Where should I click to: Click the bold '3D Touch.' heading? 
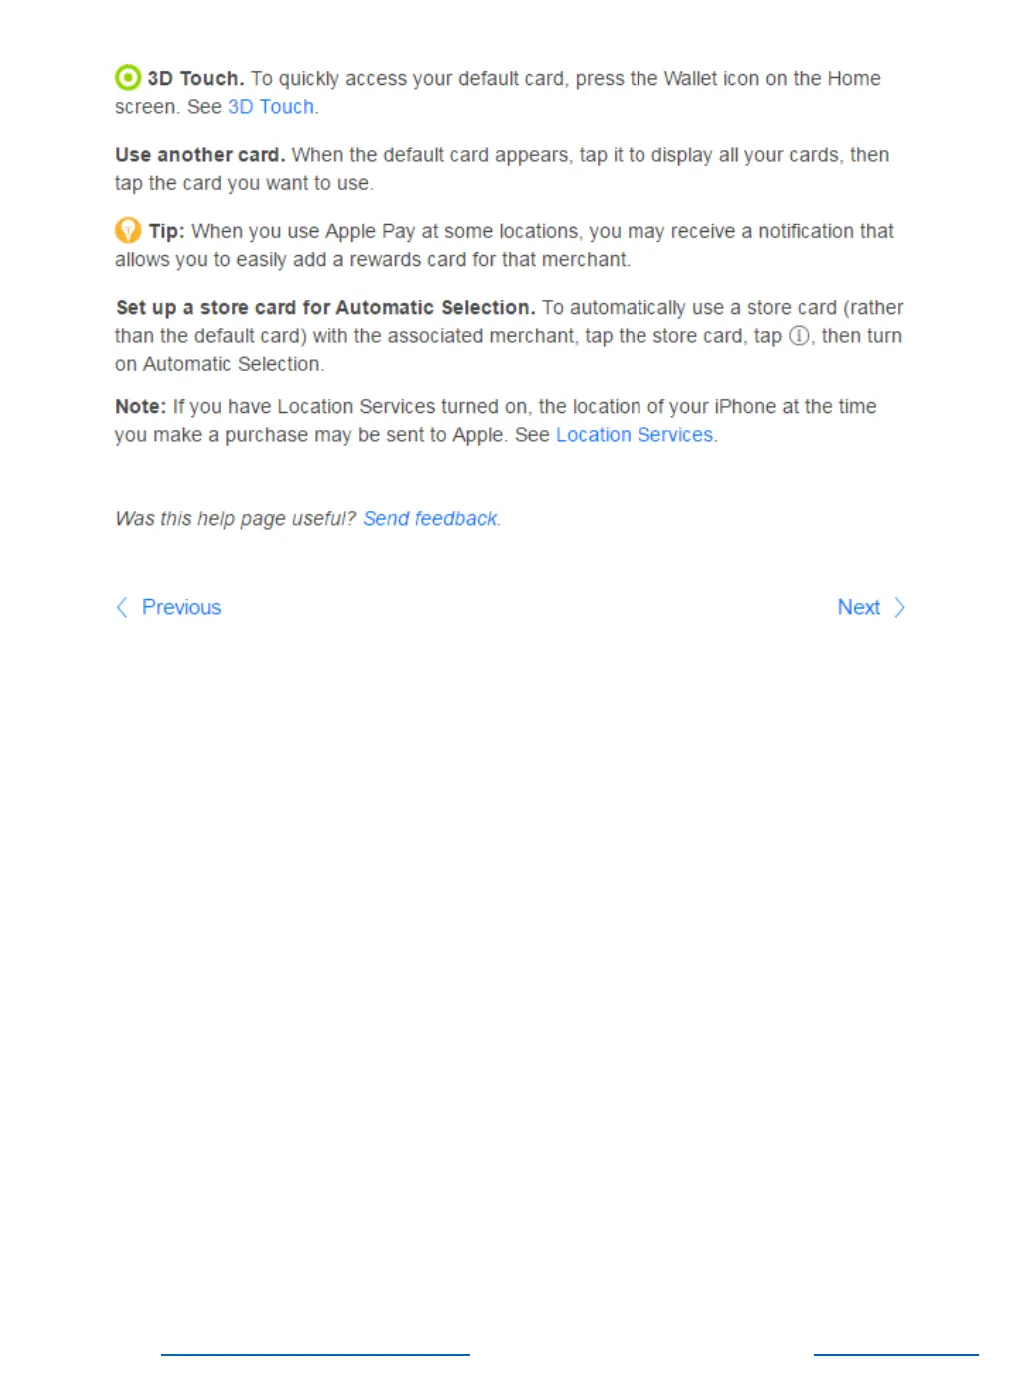pyautogui.click(x=196, y=78)
